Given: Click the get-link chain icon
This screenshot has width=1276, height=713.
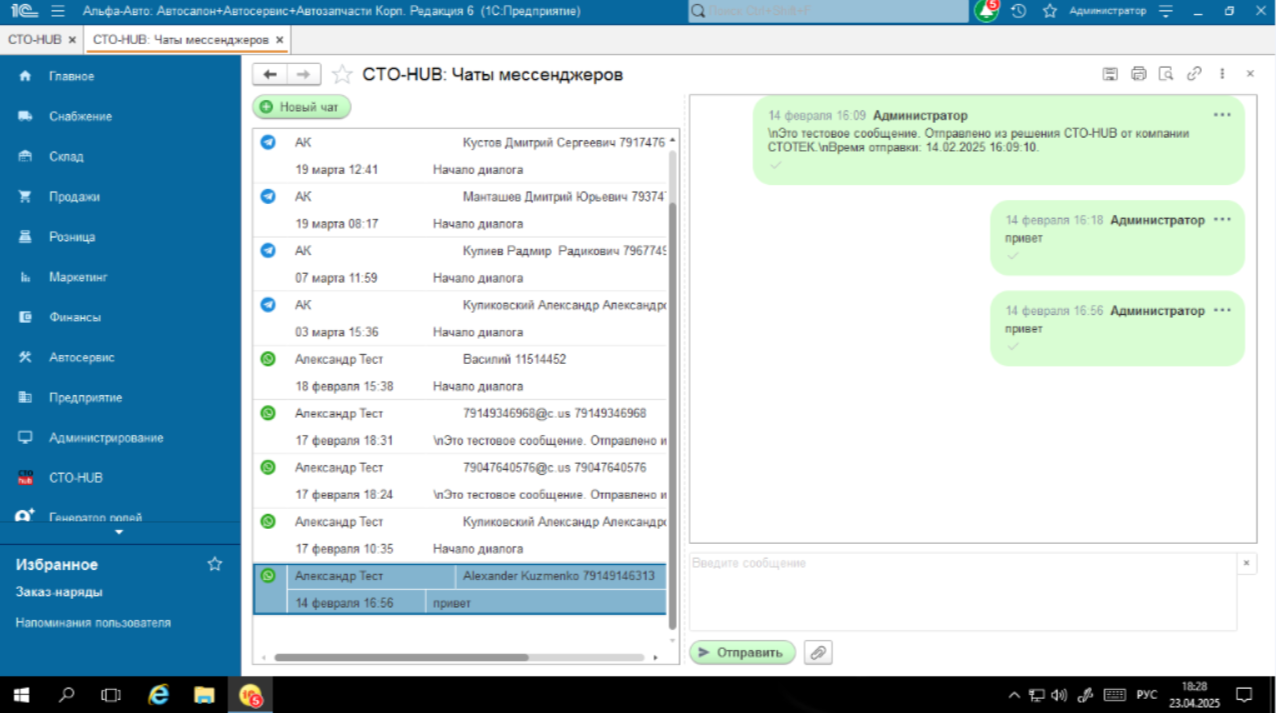Looking at the screenshot, I should (x=1194, y=74).
